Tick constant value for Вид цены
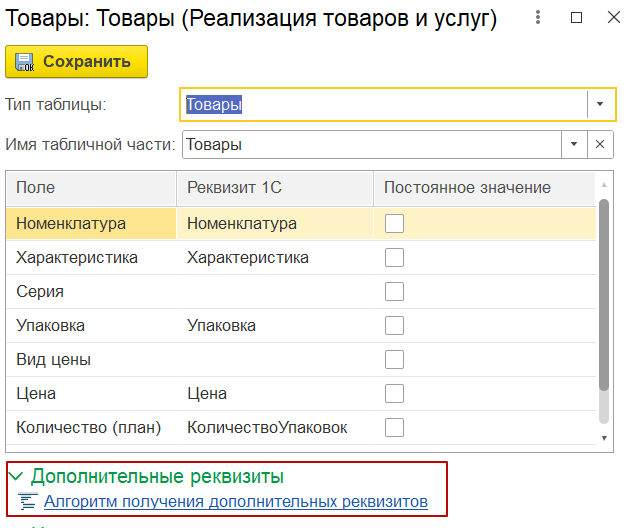 [x=394, y=359]
